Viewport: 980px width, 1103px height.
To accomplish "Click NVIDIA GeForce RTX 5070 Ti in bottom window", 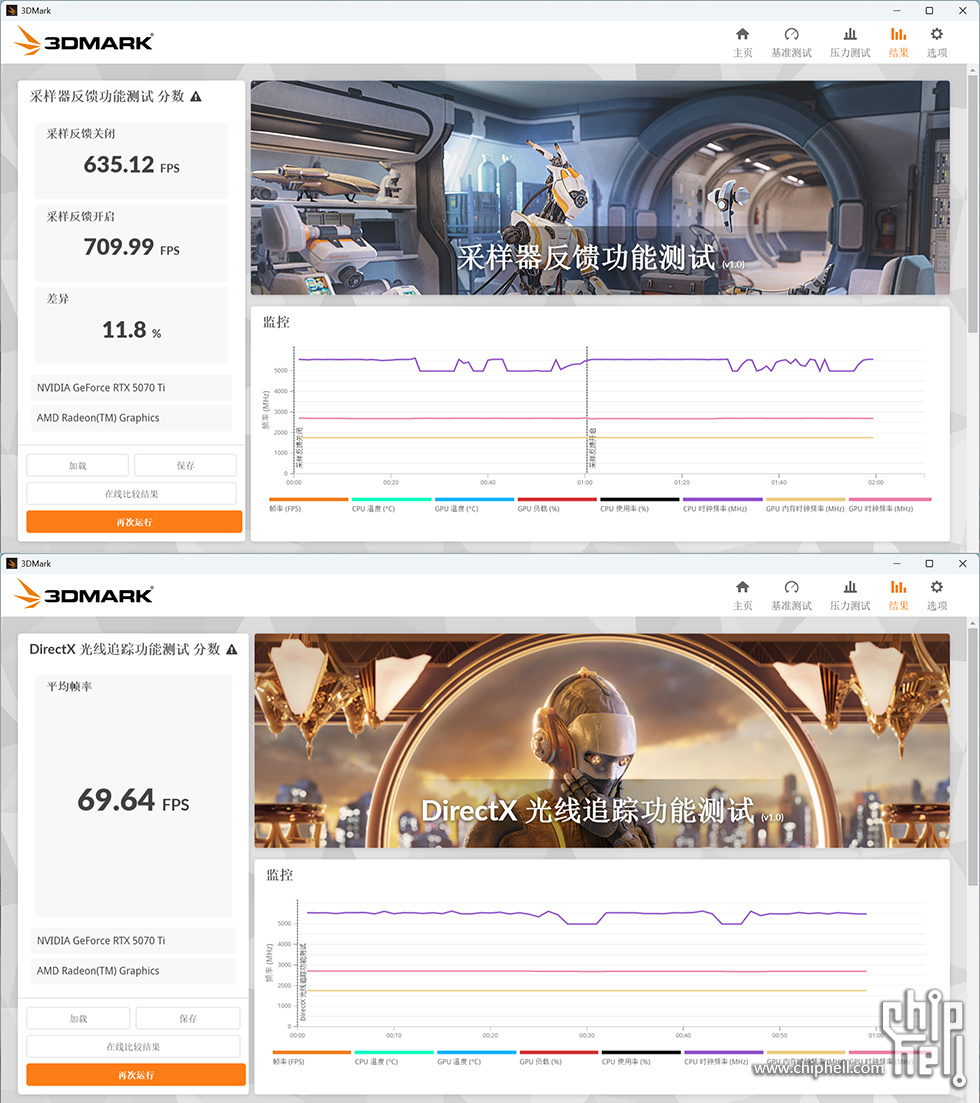I will coord(133,941).
